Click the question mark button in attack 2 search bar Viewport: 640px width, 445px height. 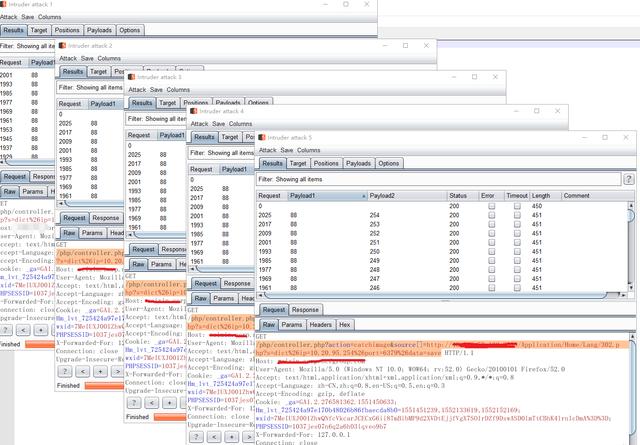65,371
